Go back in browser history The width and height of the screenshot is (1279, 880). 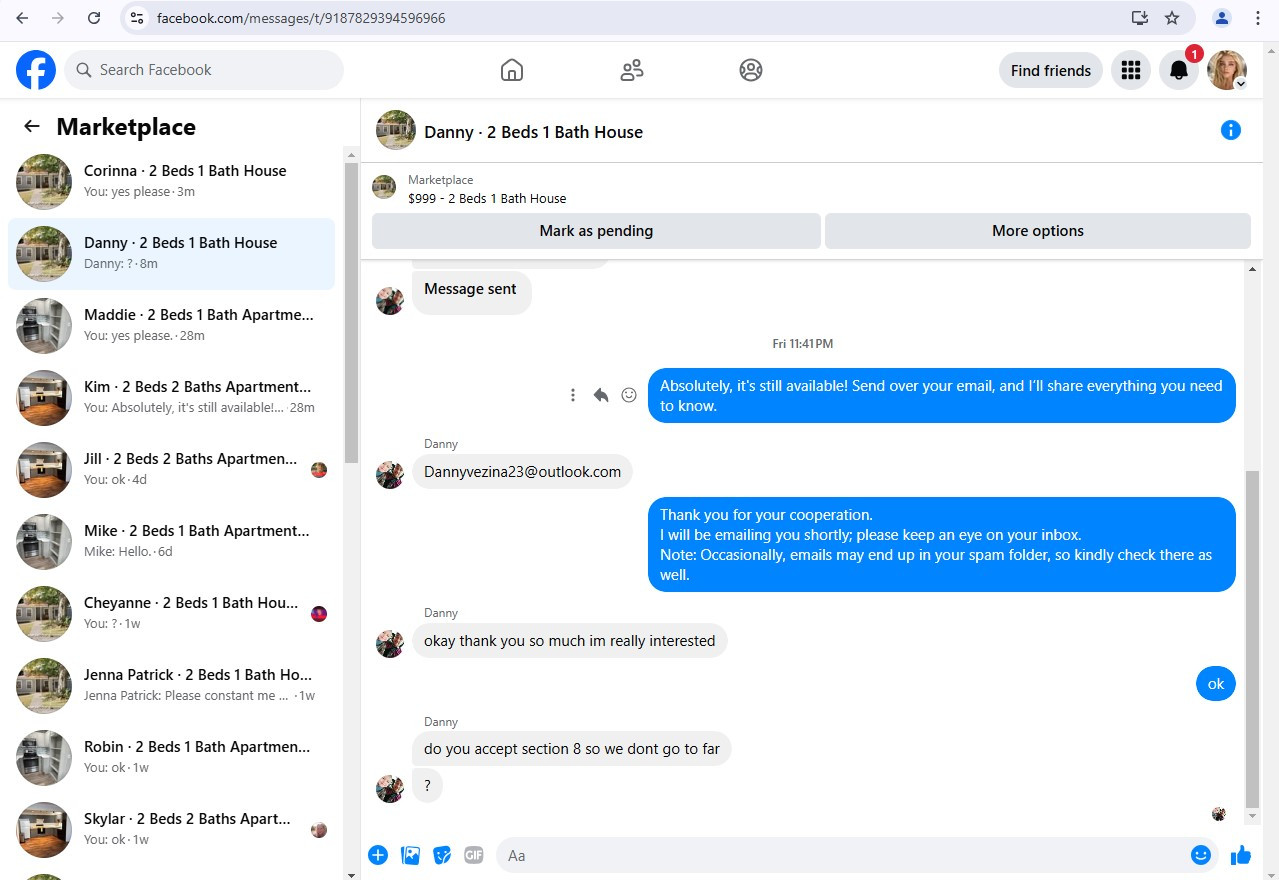click(x=22, y=18)
